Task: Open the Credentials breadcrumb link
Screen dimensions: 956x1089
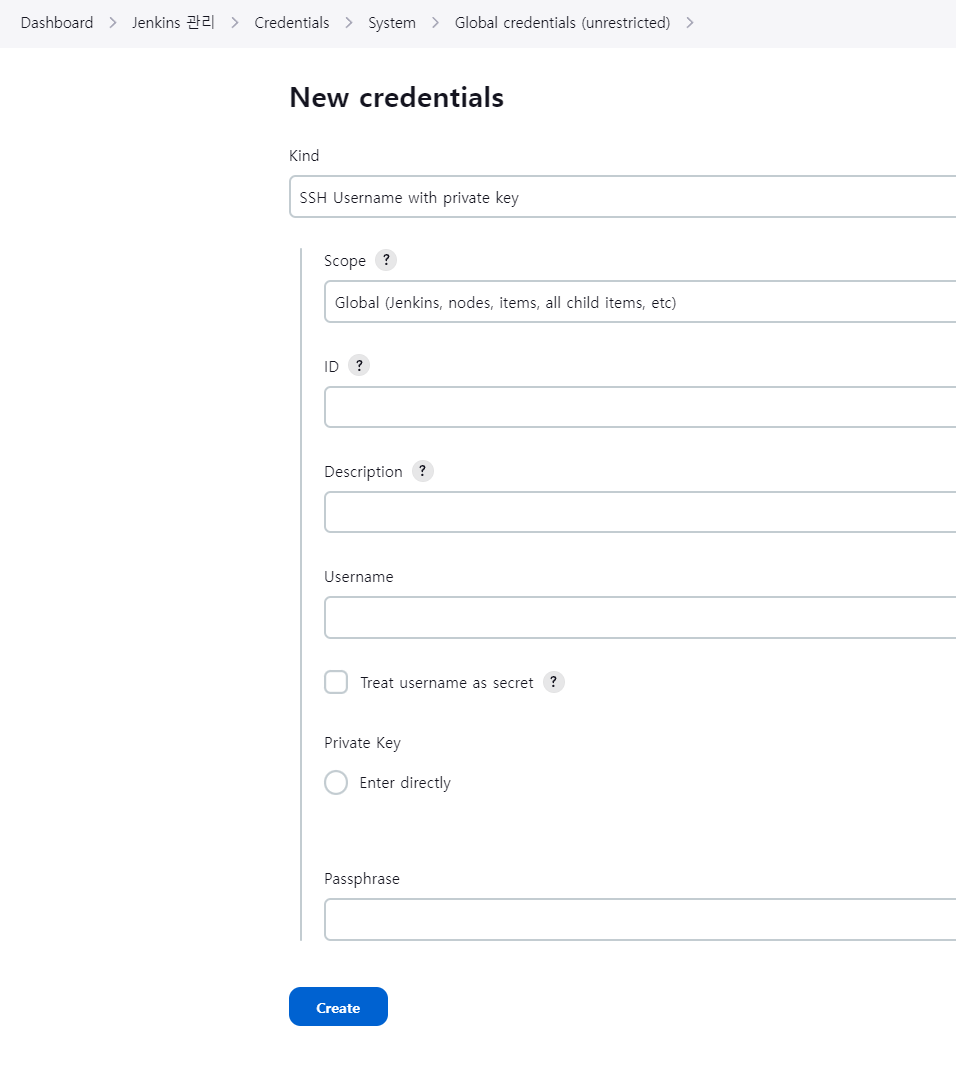Action: click(292, 23)
